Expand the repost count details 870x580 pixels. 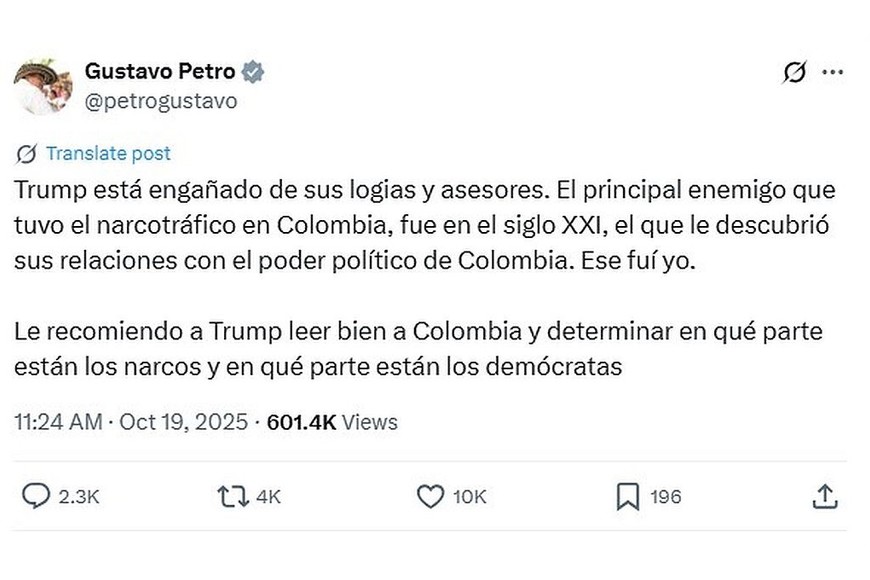266,495
